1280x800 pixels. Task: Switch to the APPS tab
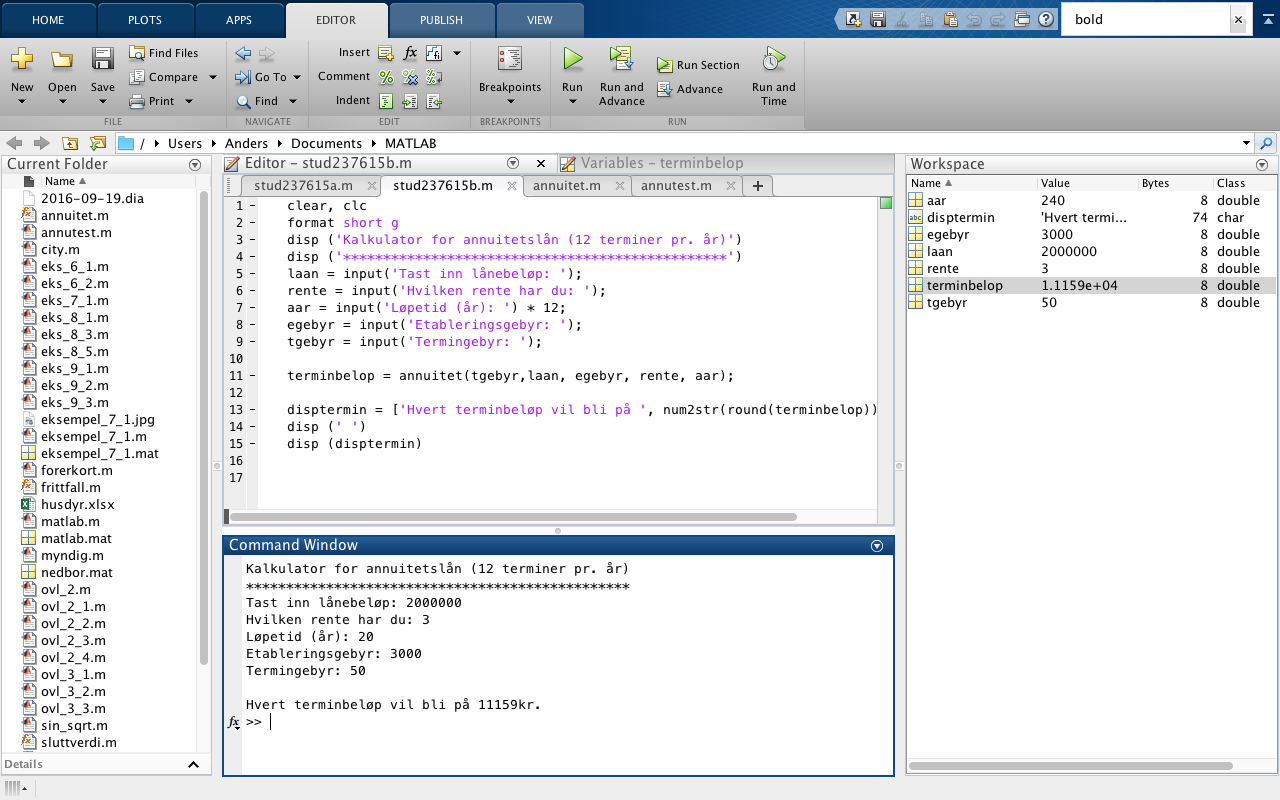(x=239, y=19)
